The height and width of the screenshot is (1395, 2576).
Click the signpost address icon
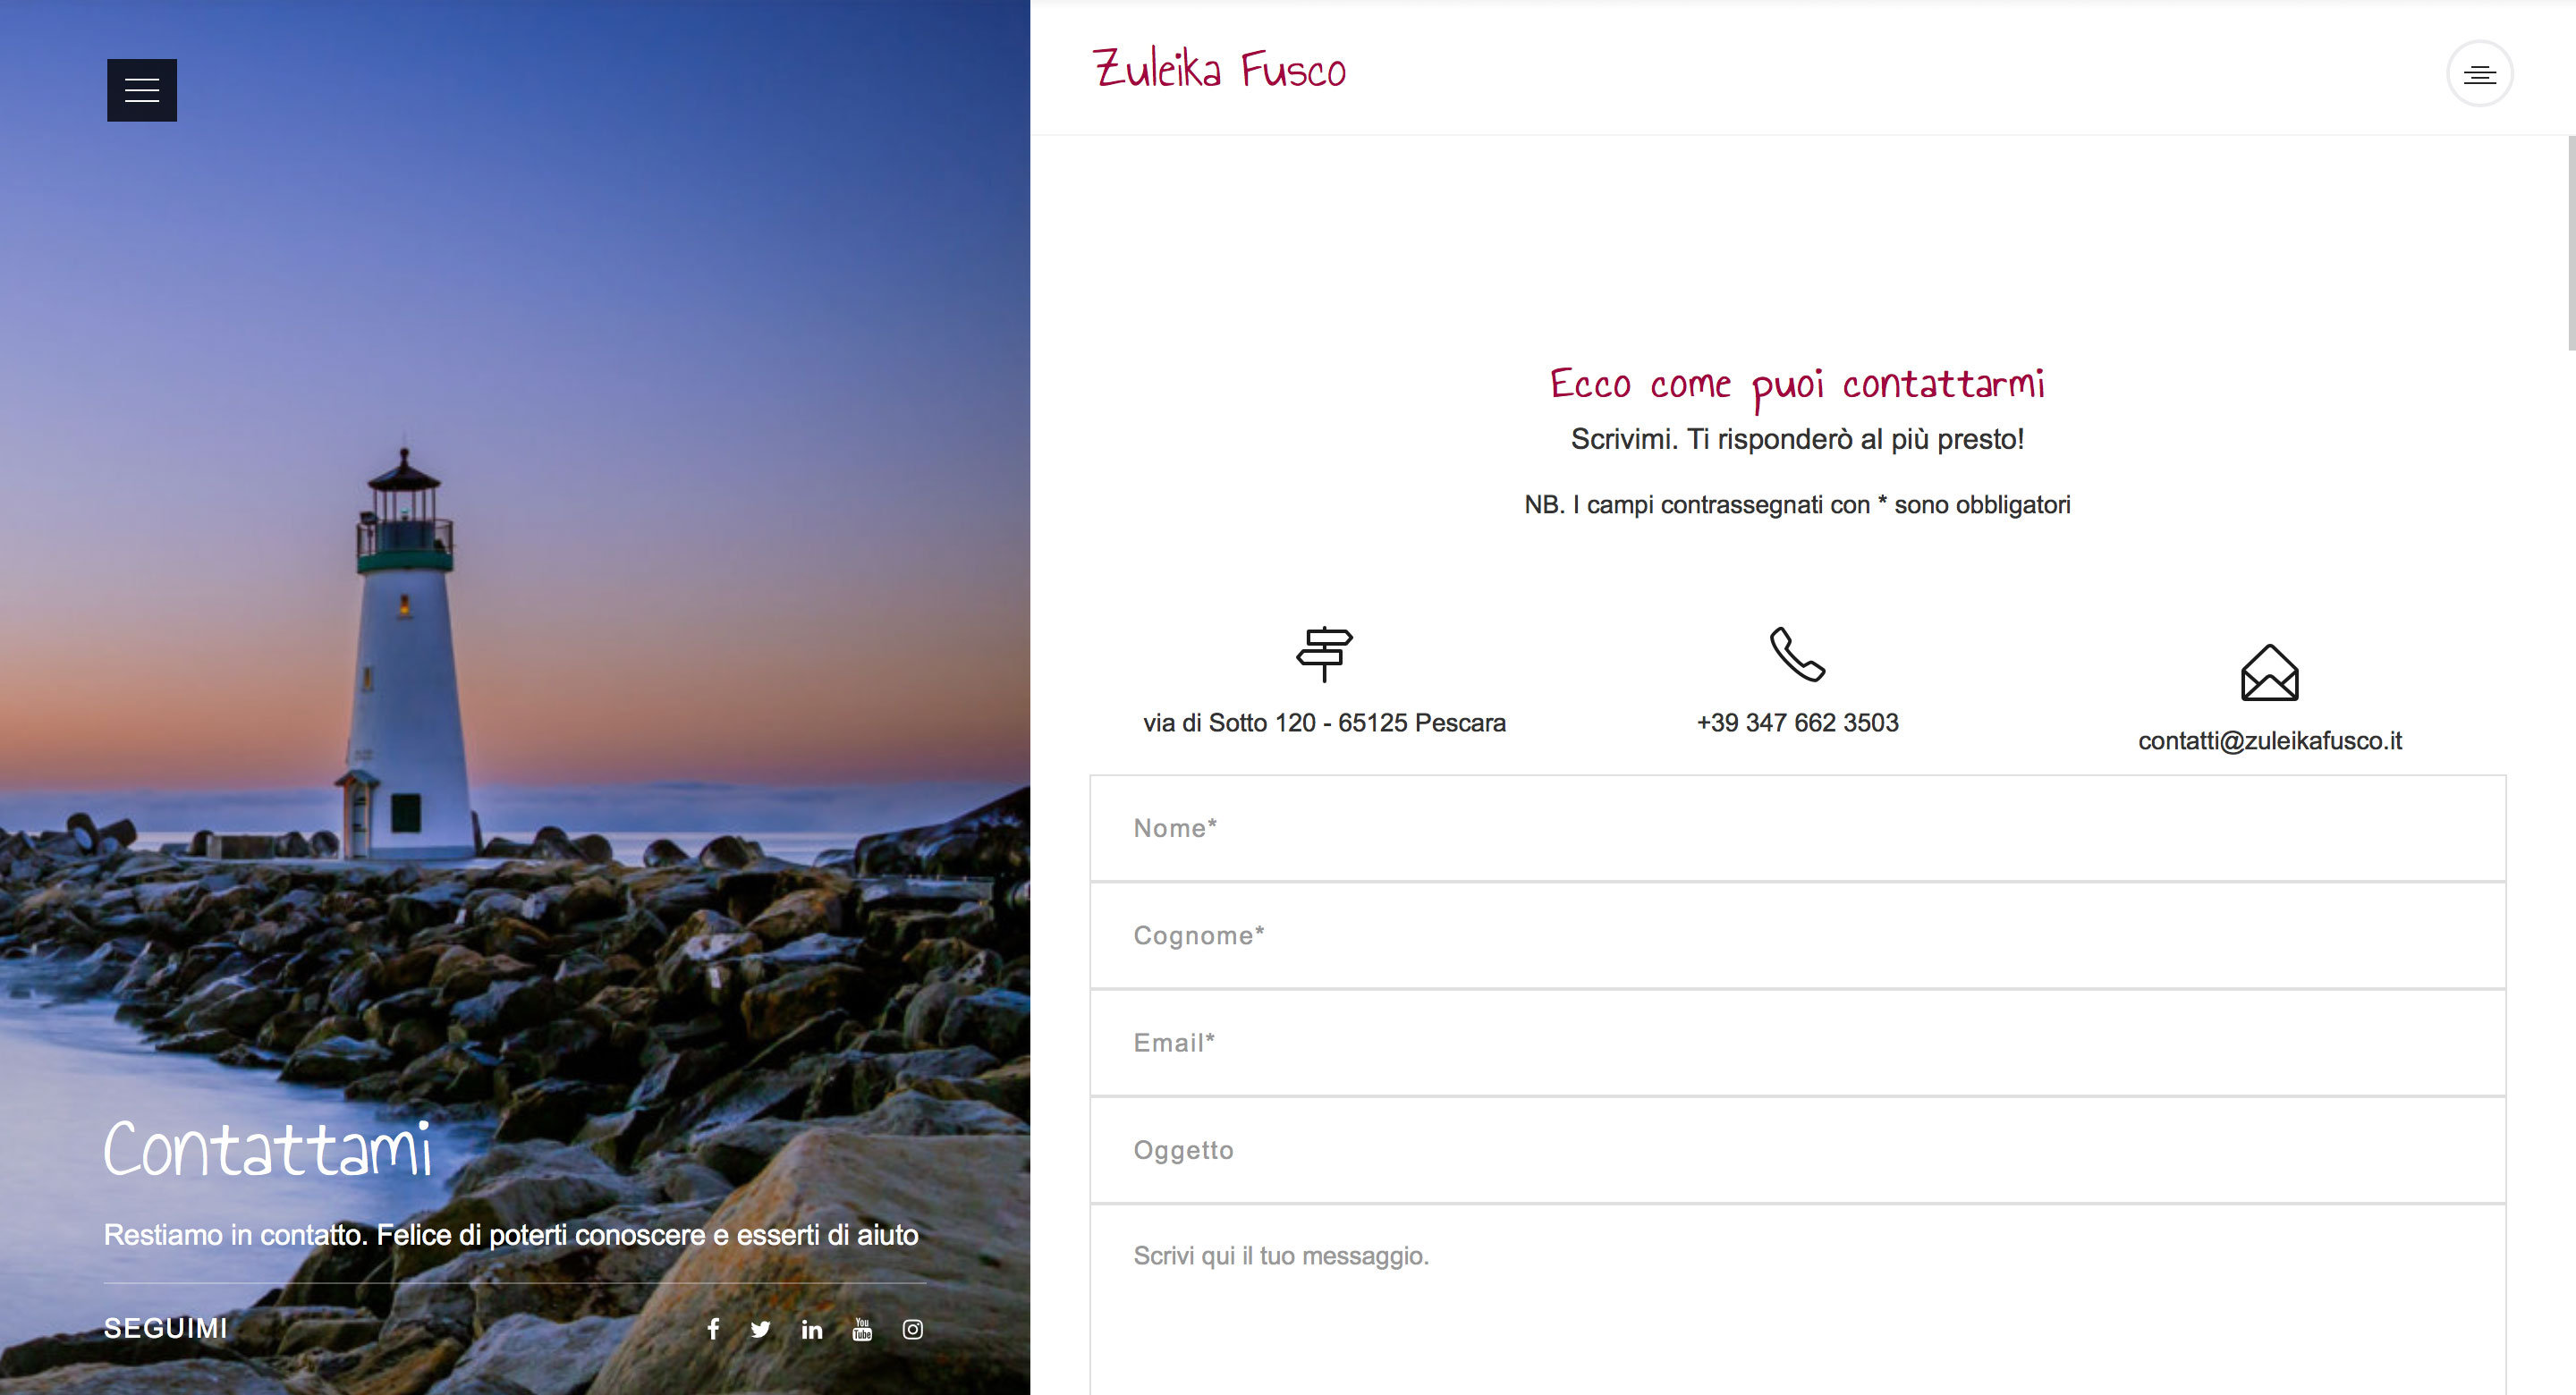pyautogui.click(x=1324, y=654)
